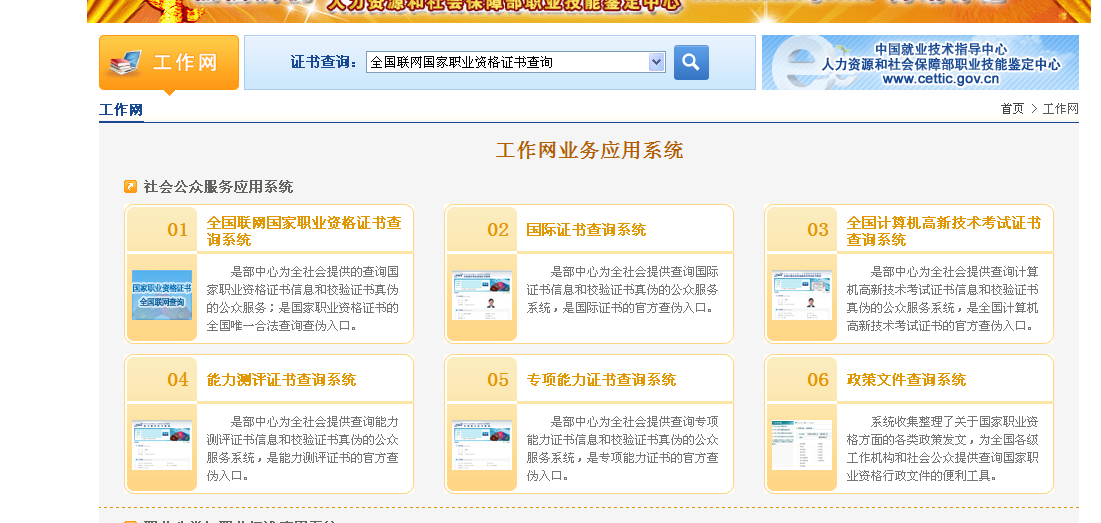The height and width of the screenshot is (523, 1101).
Task: Click the thumbnail for 政策文件查询系统
Action: (x=802, y=445)
